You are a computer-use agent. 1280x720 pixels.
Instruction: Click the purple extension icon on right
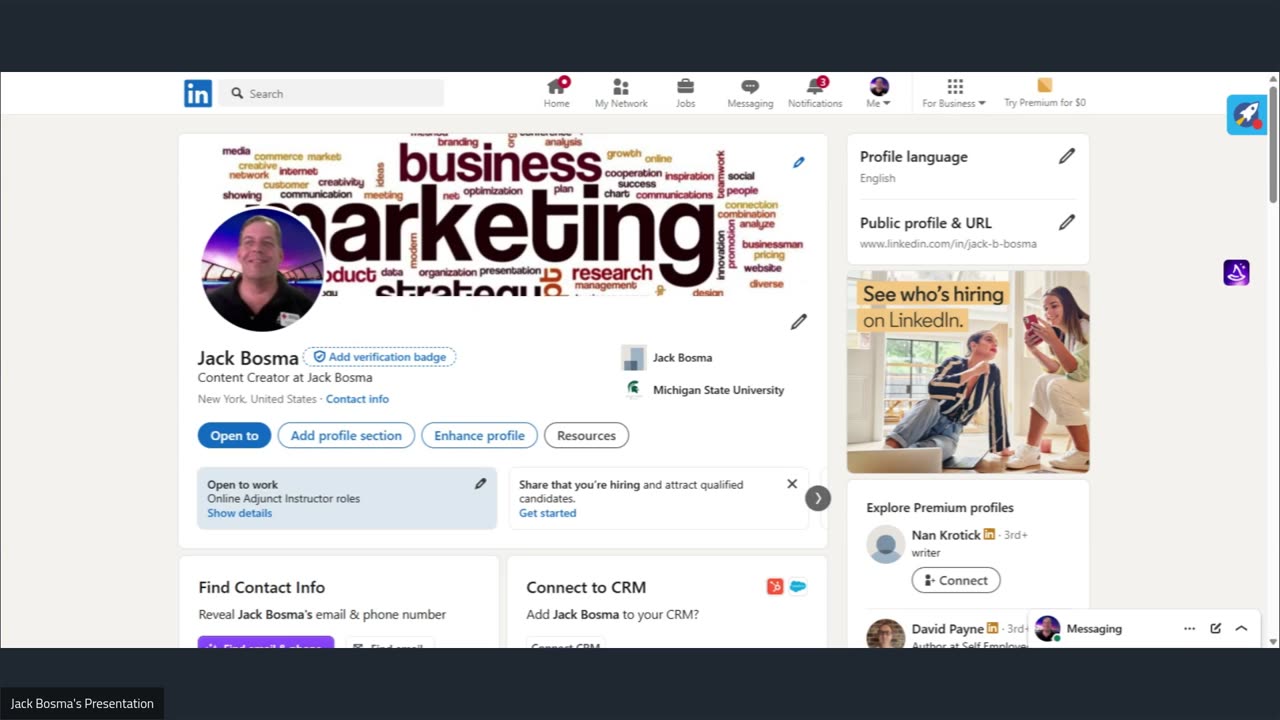coord(1236,272)
